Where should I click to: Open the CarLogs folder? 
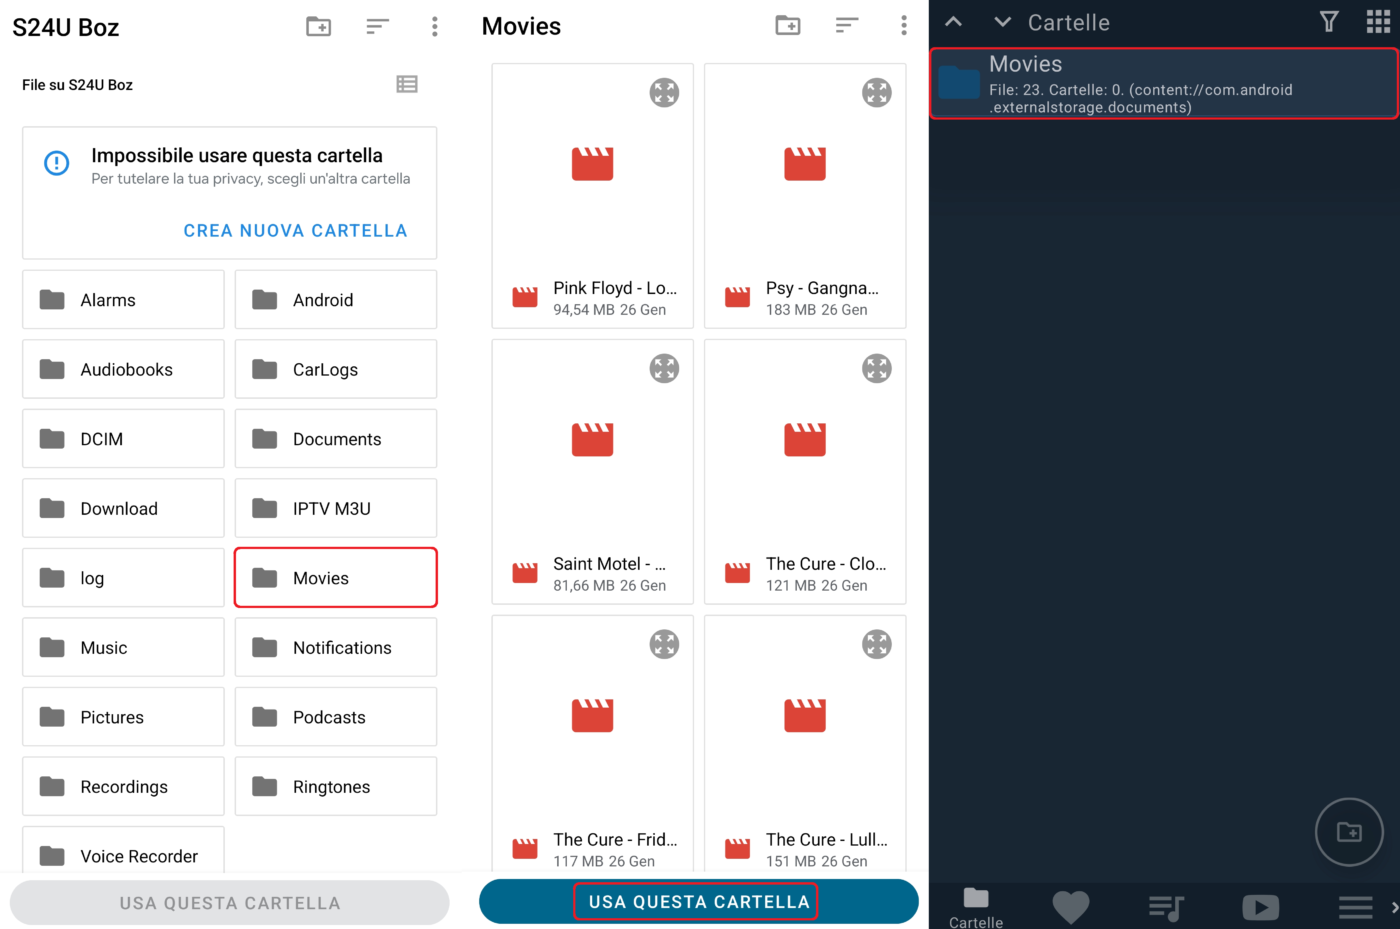[336, 369]
